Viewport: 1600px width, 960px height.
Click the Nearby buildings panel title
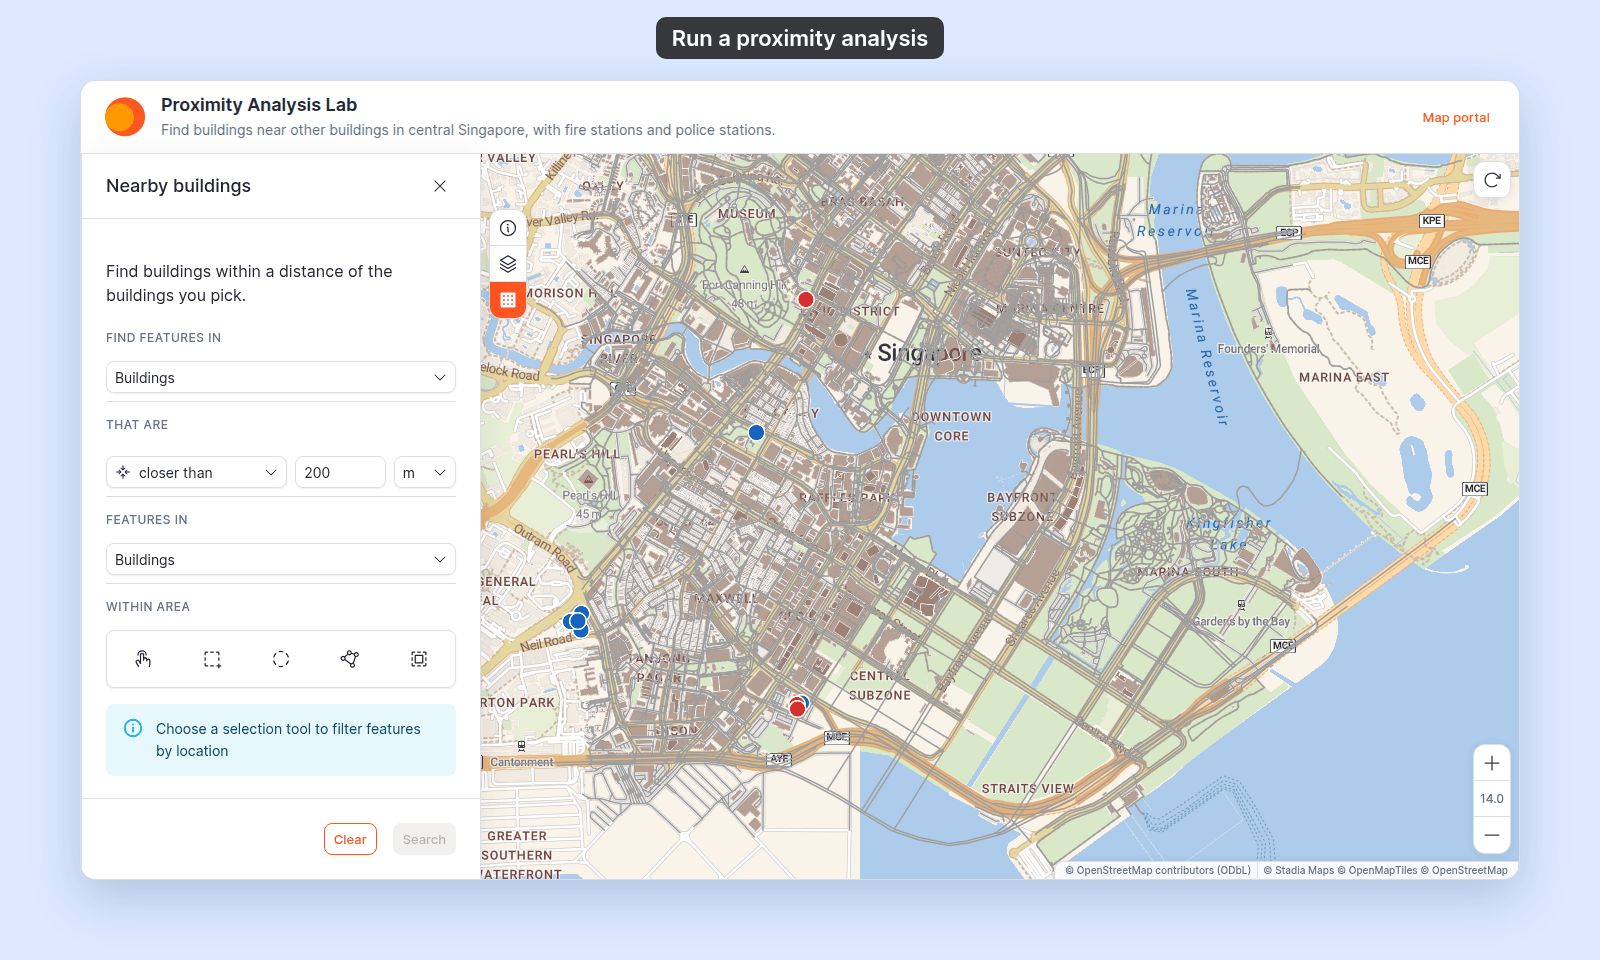(x=178, y=186)
